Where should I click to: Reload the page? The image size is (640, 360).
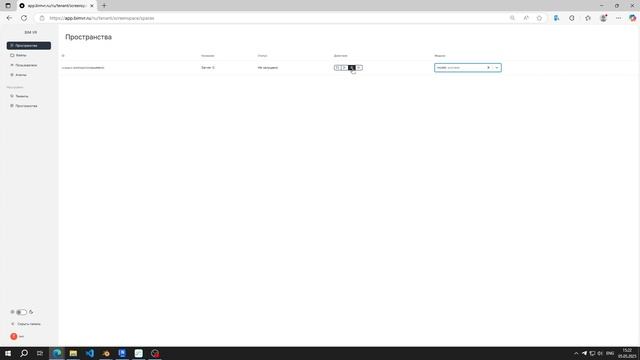pos(24,18)
